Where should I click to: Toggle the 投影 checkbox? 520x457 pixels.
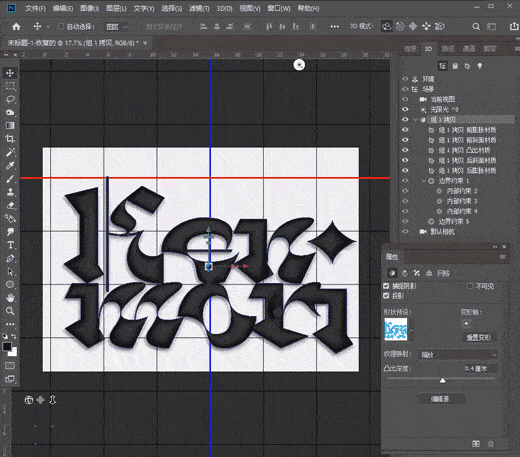(x=386, y=296)
